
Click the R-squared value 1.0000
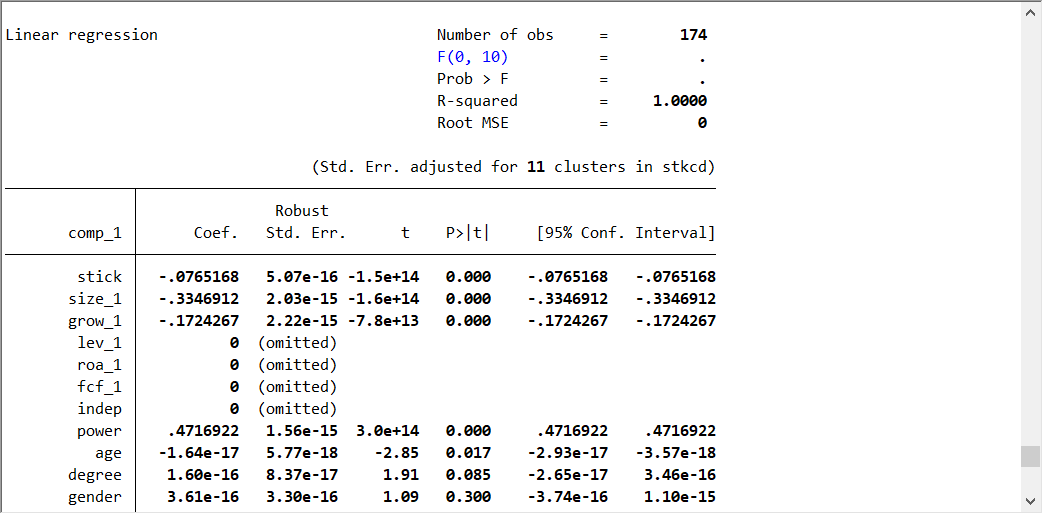coord(679,101)
